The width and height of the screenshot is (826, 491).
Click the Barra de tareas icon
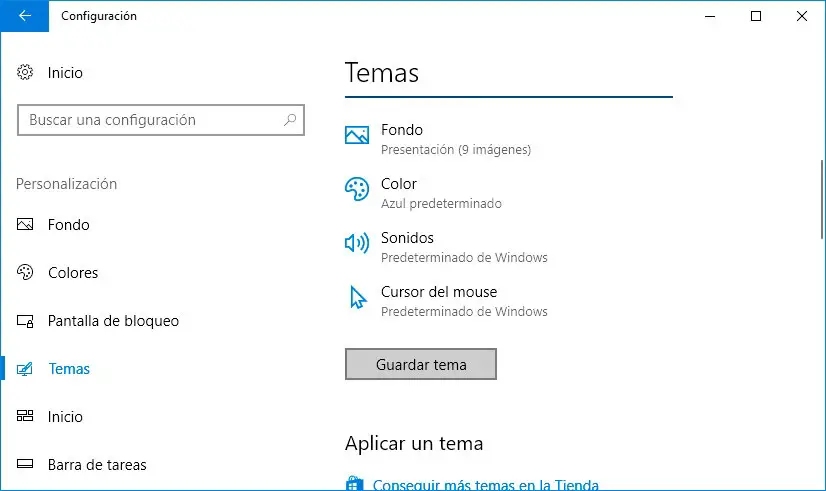(26, 465)
